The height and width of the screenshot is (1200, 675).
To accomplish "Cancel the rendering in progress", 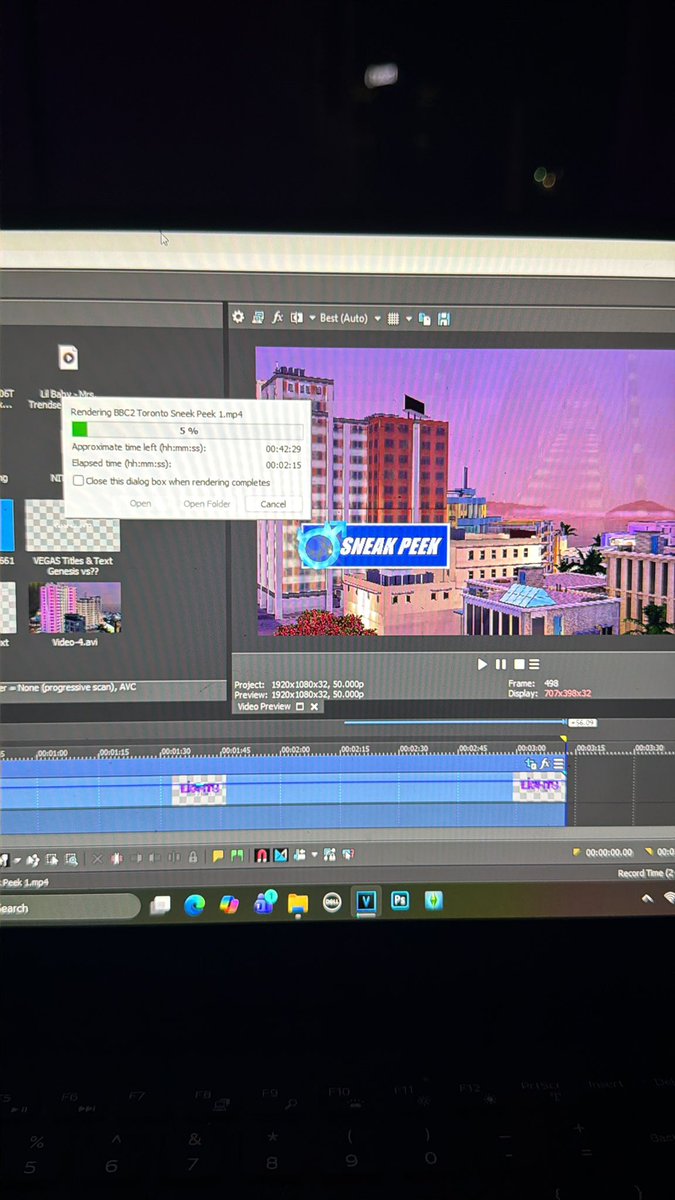I will [273, 504].
